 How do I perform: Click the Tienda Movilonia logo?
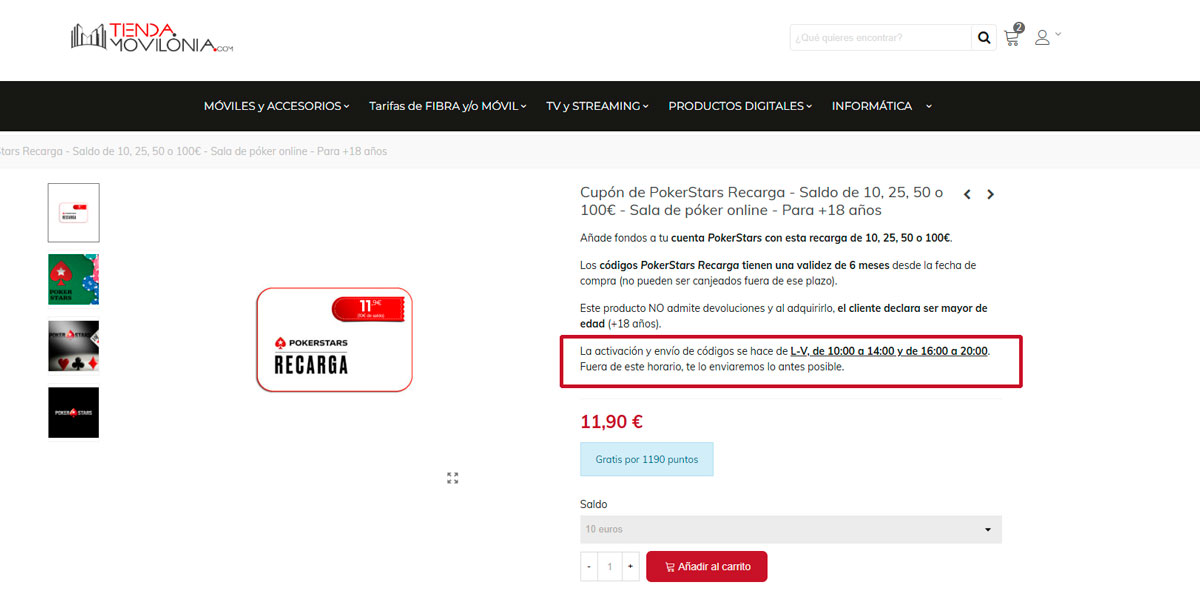click(148, 38)
